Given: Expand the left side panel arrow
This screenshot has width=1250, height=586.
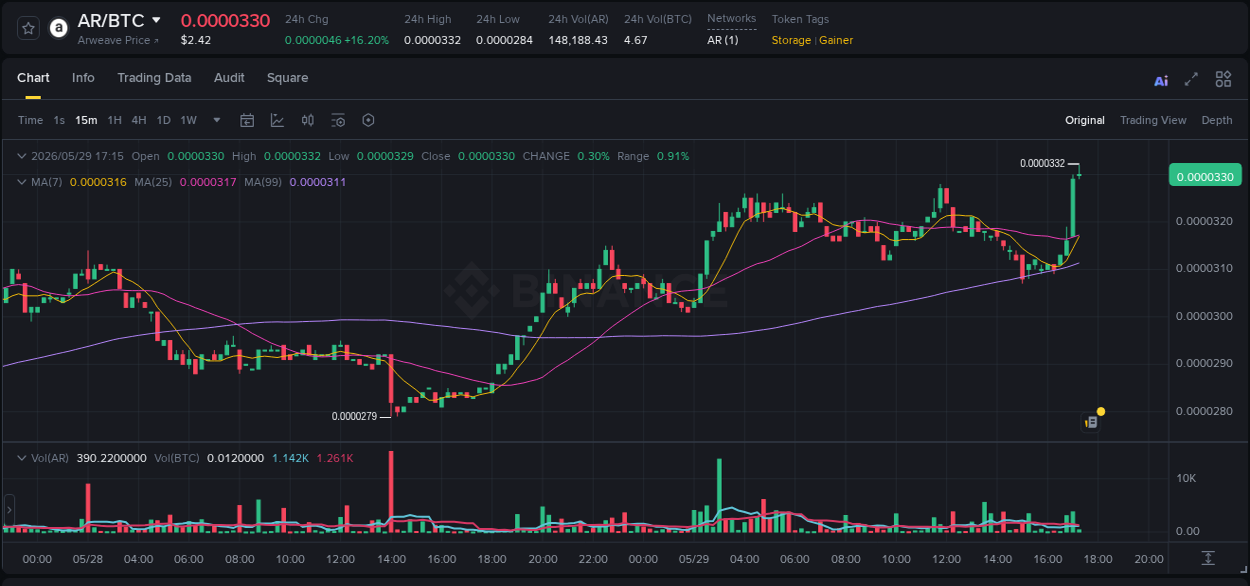Looking at the screenshot, I should (x=9, y=510).
